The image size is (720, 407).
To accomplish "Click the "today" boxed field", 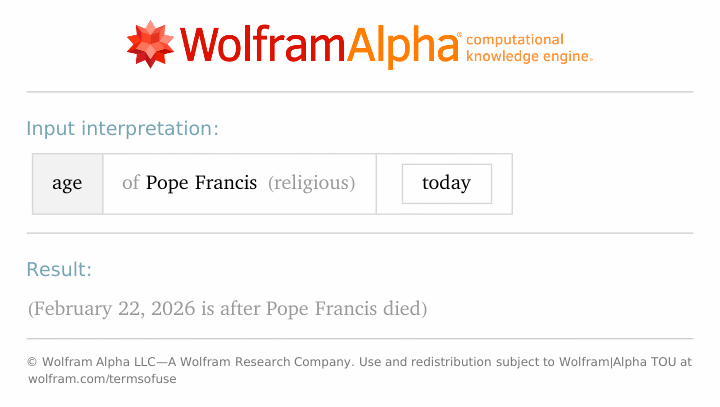I will tap(446, 183).
